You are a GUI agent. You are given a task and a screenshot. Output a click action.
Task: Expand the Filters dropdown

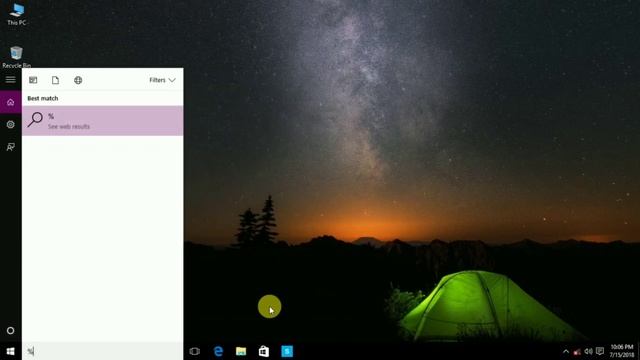coord(162,80)
